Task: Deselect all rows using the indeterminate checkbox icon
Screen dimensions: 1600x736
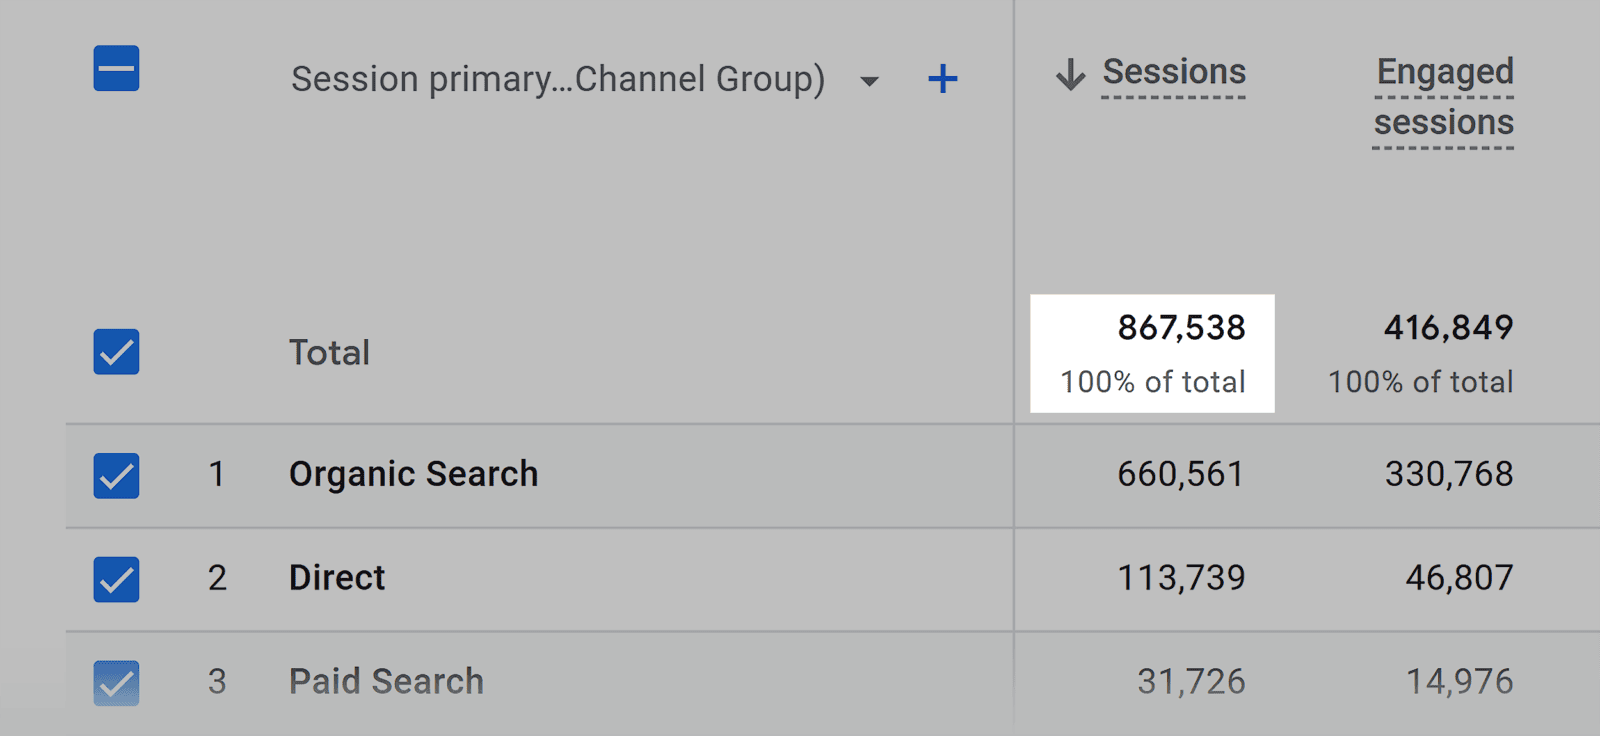Action: pyautogui.click(x=115, y=70)
